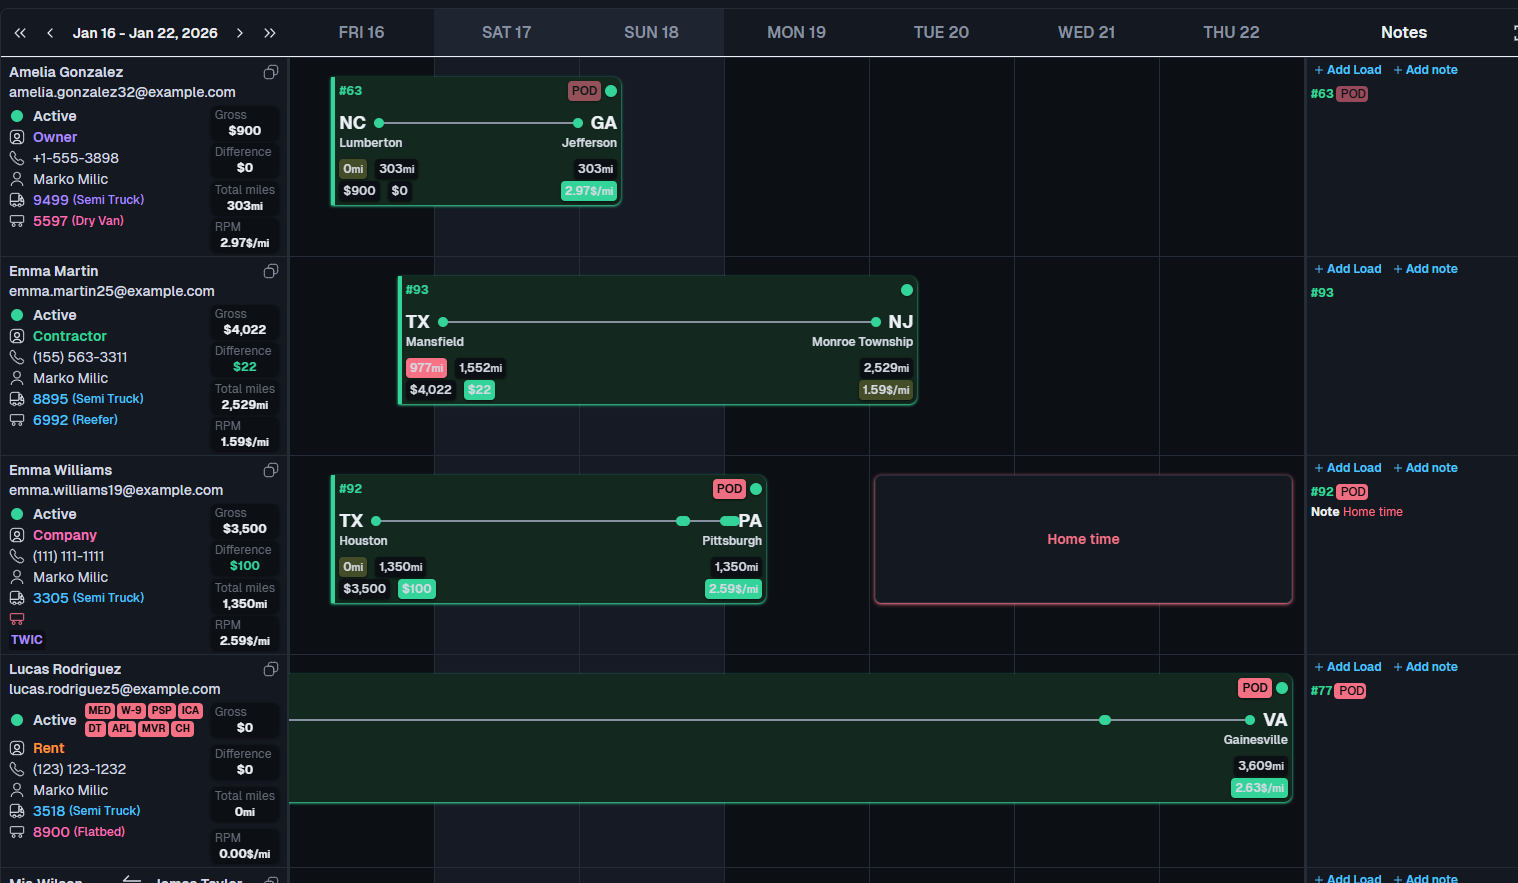The height and width of the screenshot is (883, 1518).
Task: Click green status dot on load #92
Action: click(x=756, y=489)
